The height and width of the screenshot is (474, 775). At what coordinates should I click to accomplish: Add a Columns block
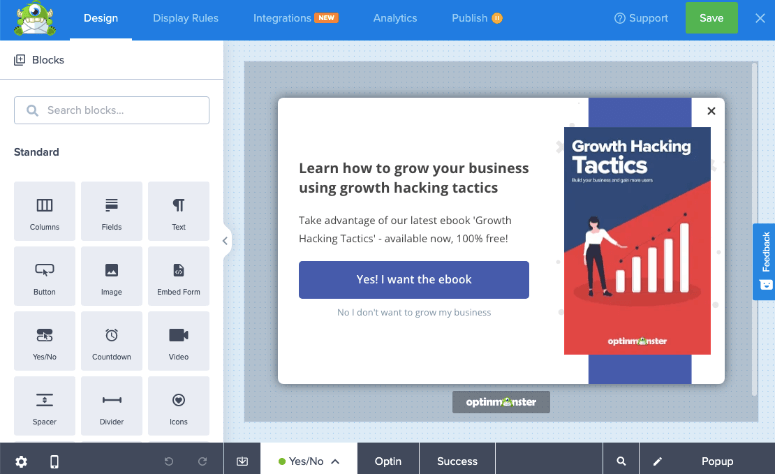(x=44, y=211)
